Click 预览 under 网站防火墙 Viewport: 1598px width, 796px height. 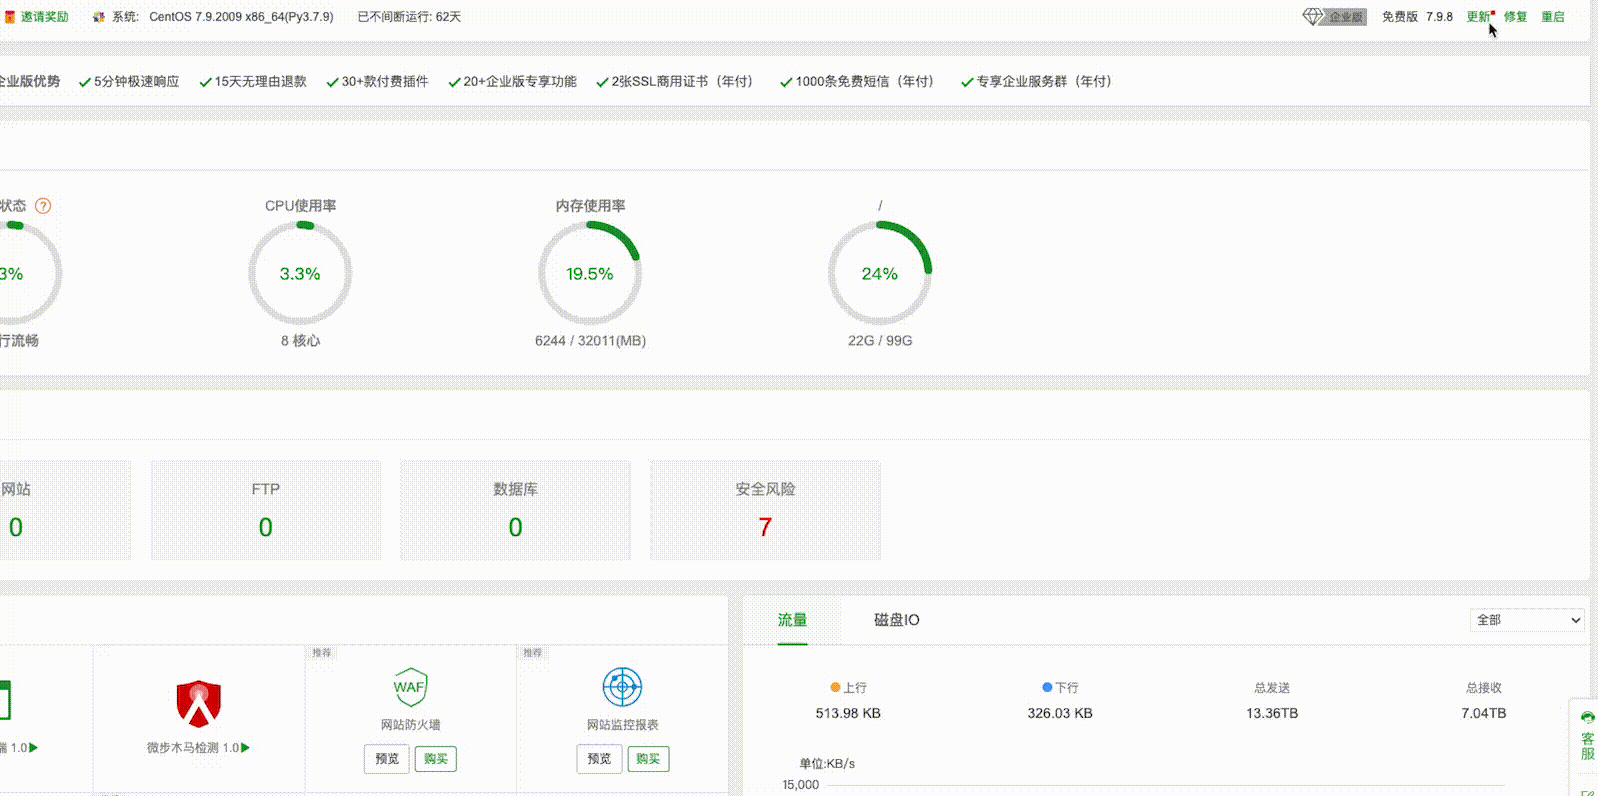[387, 759]
